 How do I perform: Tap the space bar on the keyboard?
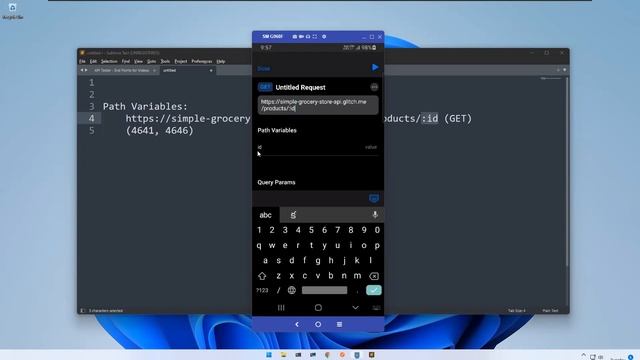coord(324,290)
